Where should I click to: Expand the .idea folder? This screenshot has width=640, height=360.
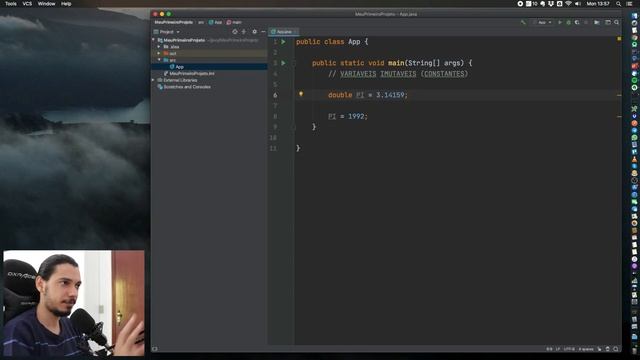pyautogui.click(x=159, y=47)
